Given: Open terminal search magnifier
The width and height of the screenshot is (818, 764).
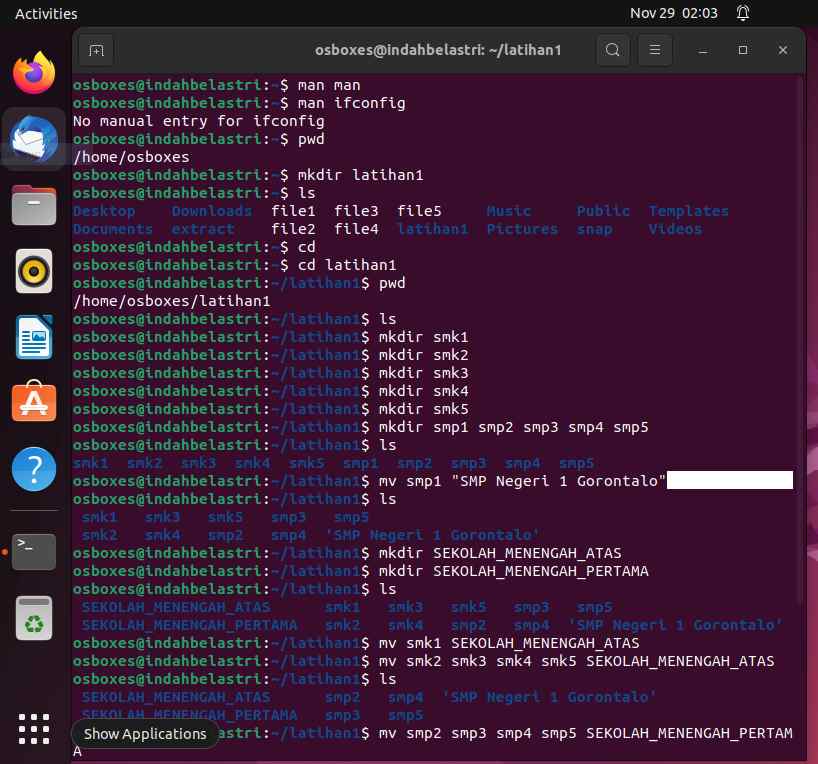Looking at the screenshot, I should [x=612, y=50].
